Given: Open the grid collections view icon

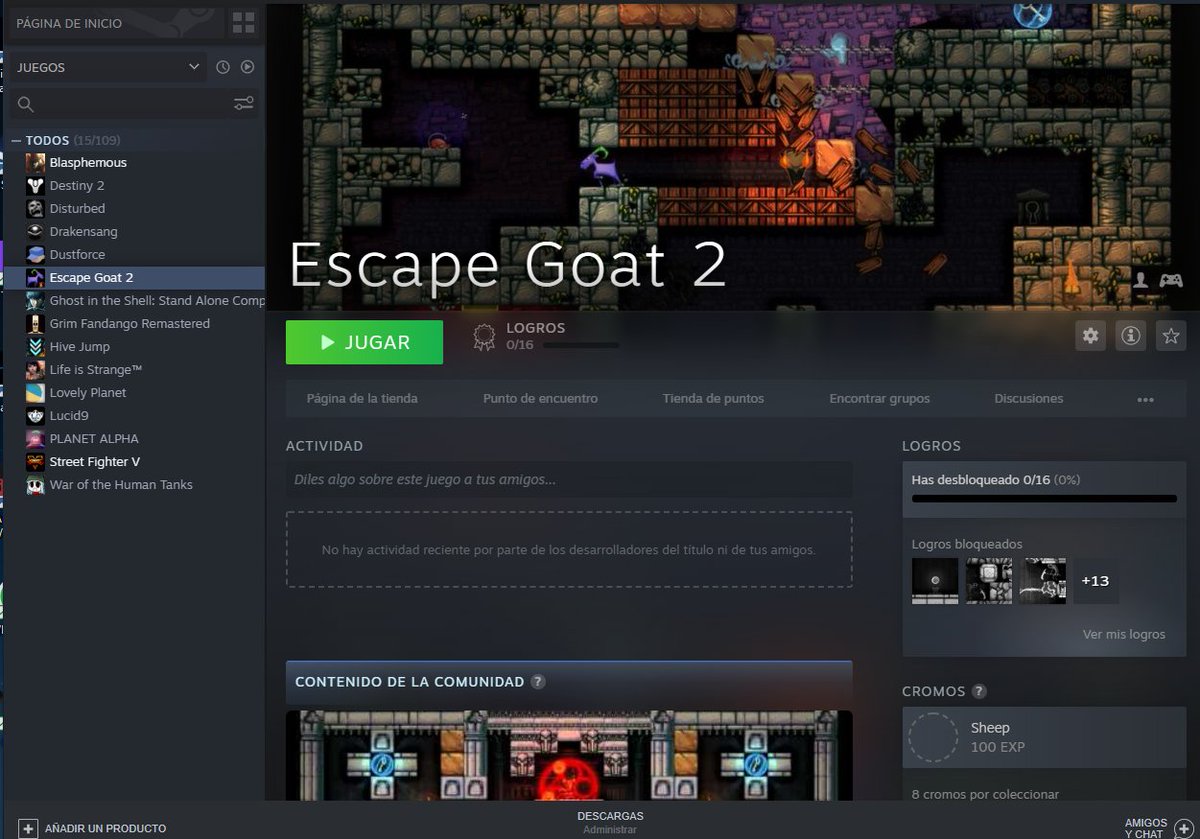Looking at the screenshot, I should coord(243,22).
